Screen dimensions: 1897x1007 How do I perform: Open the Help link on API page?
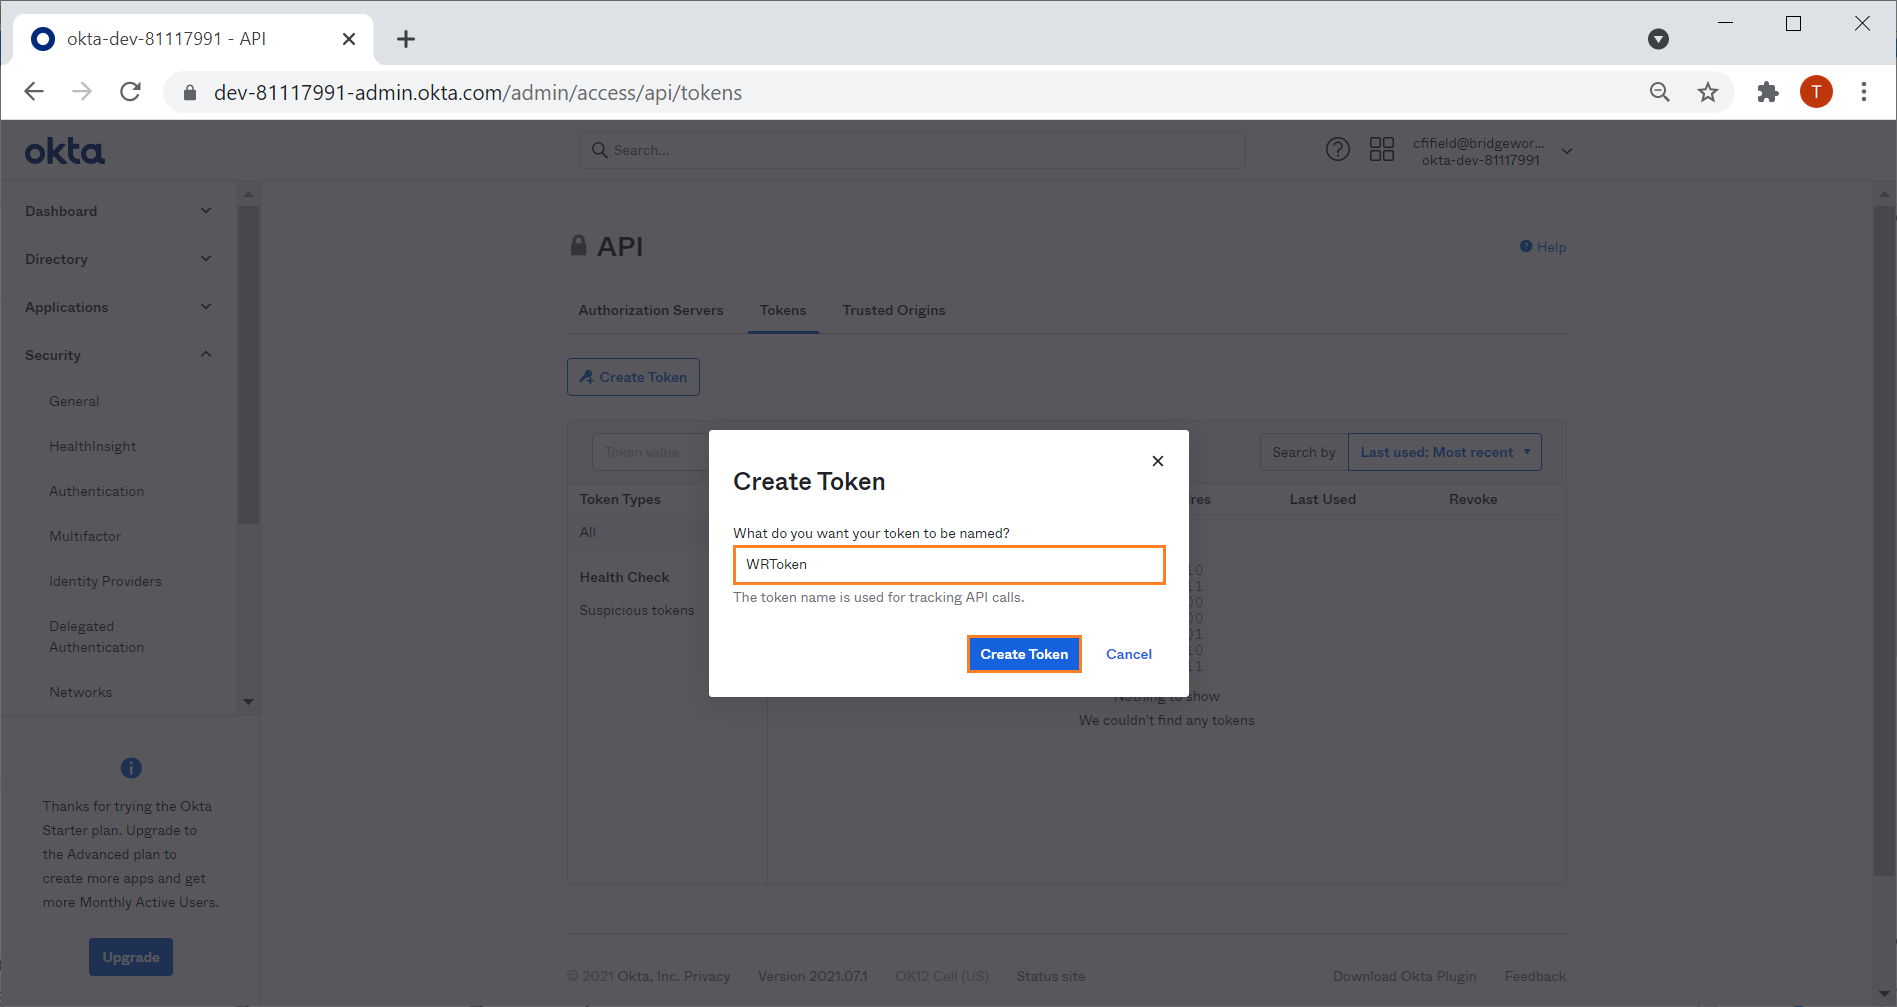tap(1543, 247)
